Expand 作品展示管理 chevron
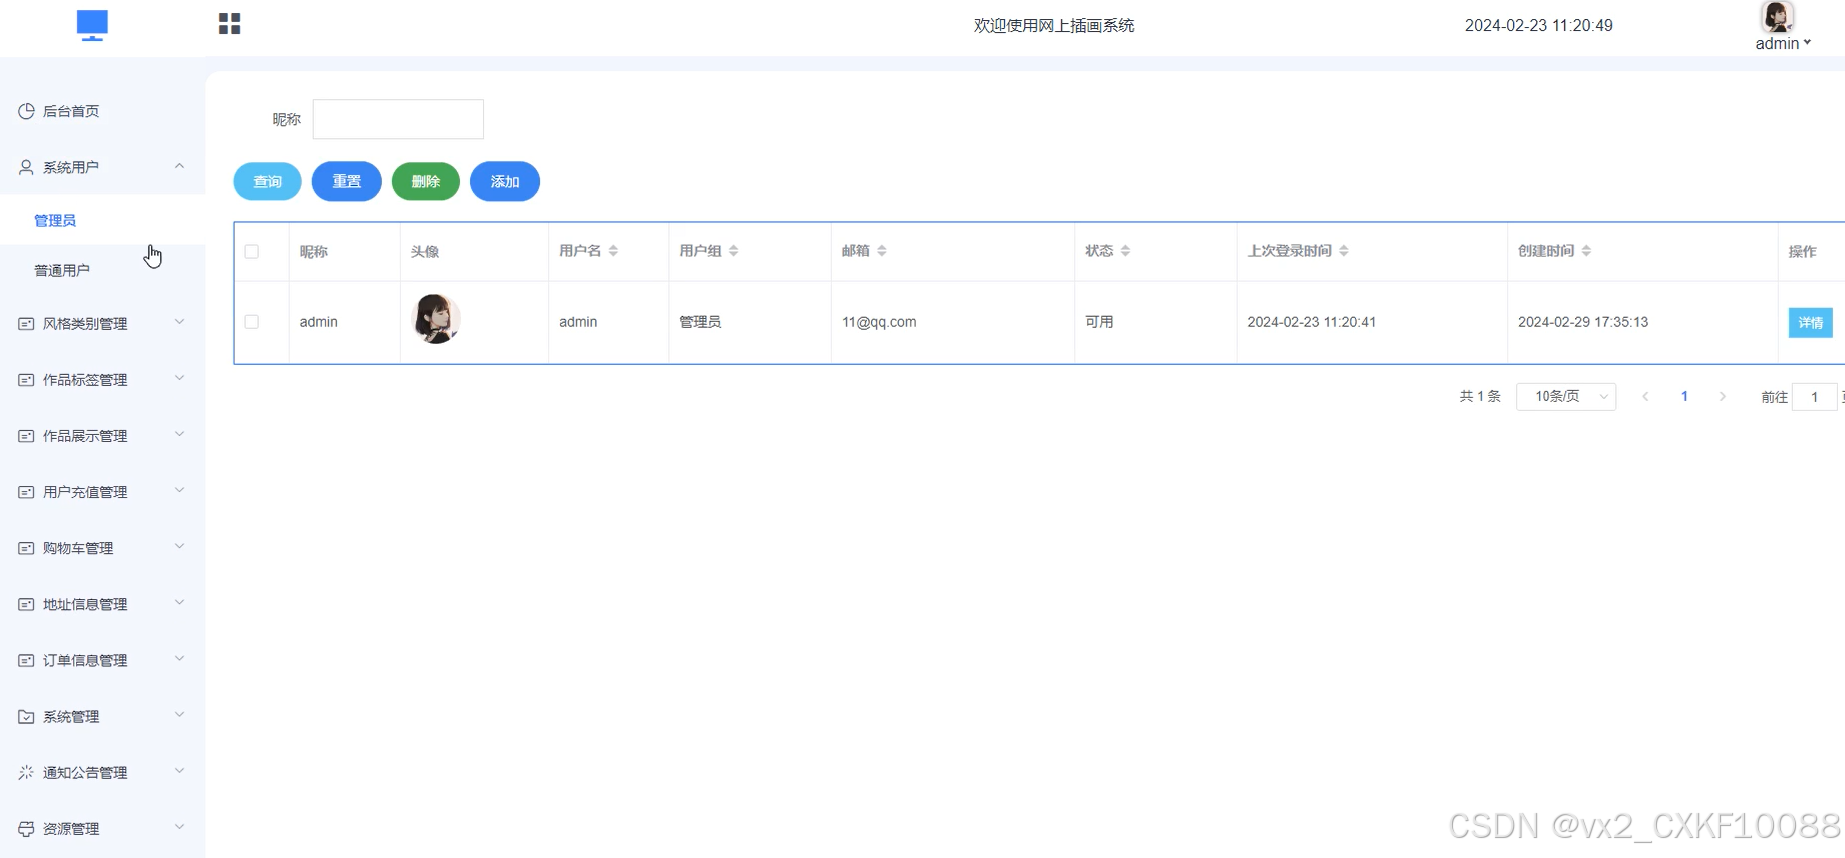The width and height of the screenshot is (1845, 858). (179, 434)
